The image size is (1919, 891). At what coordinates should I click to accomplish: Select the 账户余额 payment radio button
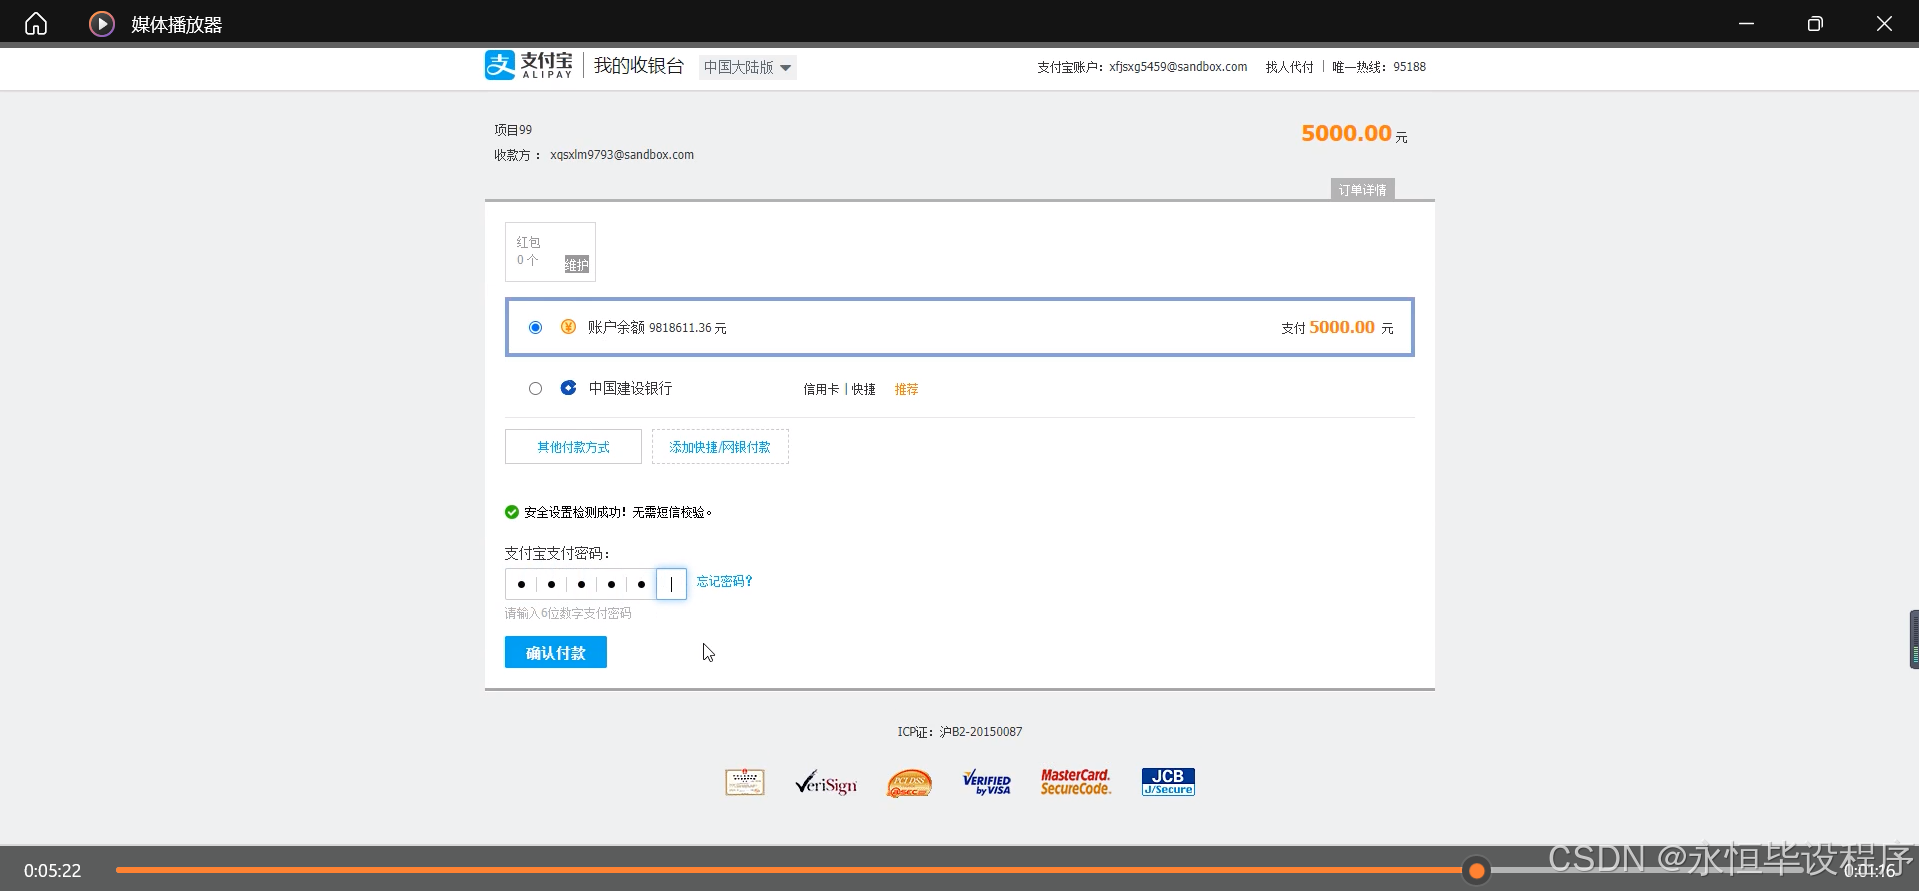tap(536, 328)
